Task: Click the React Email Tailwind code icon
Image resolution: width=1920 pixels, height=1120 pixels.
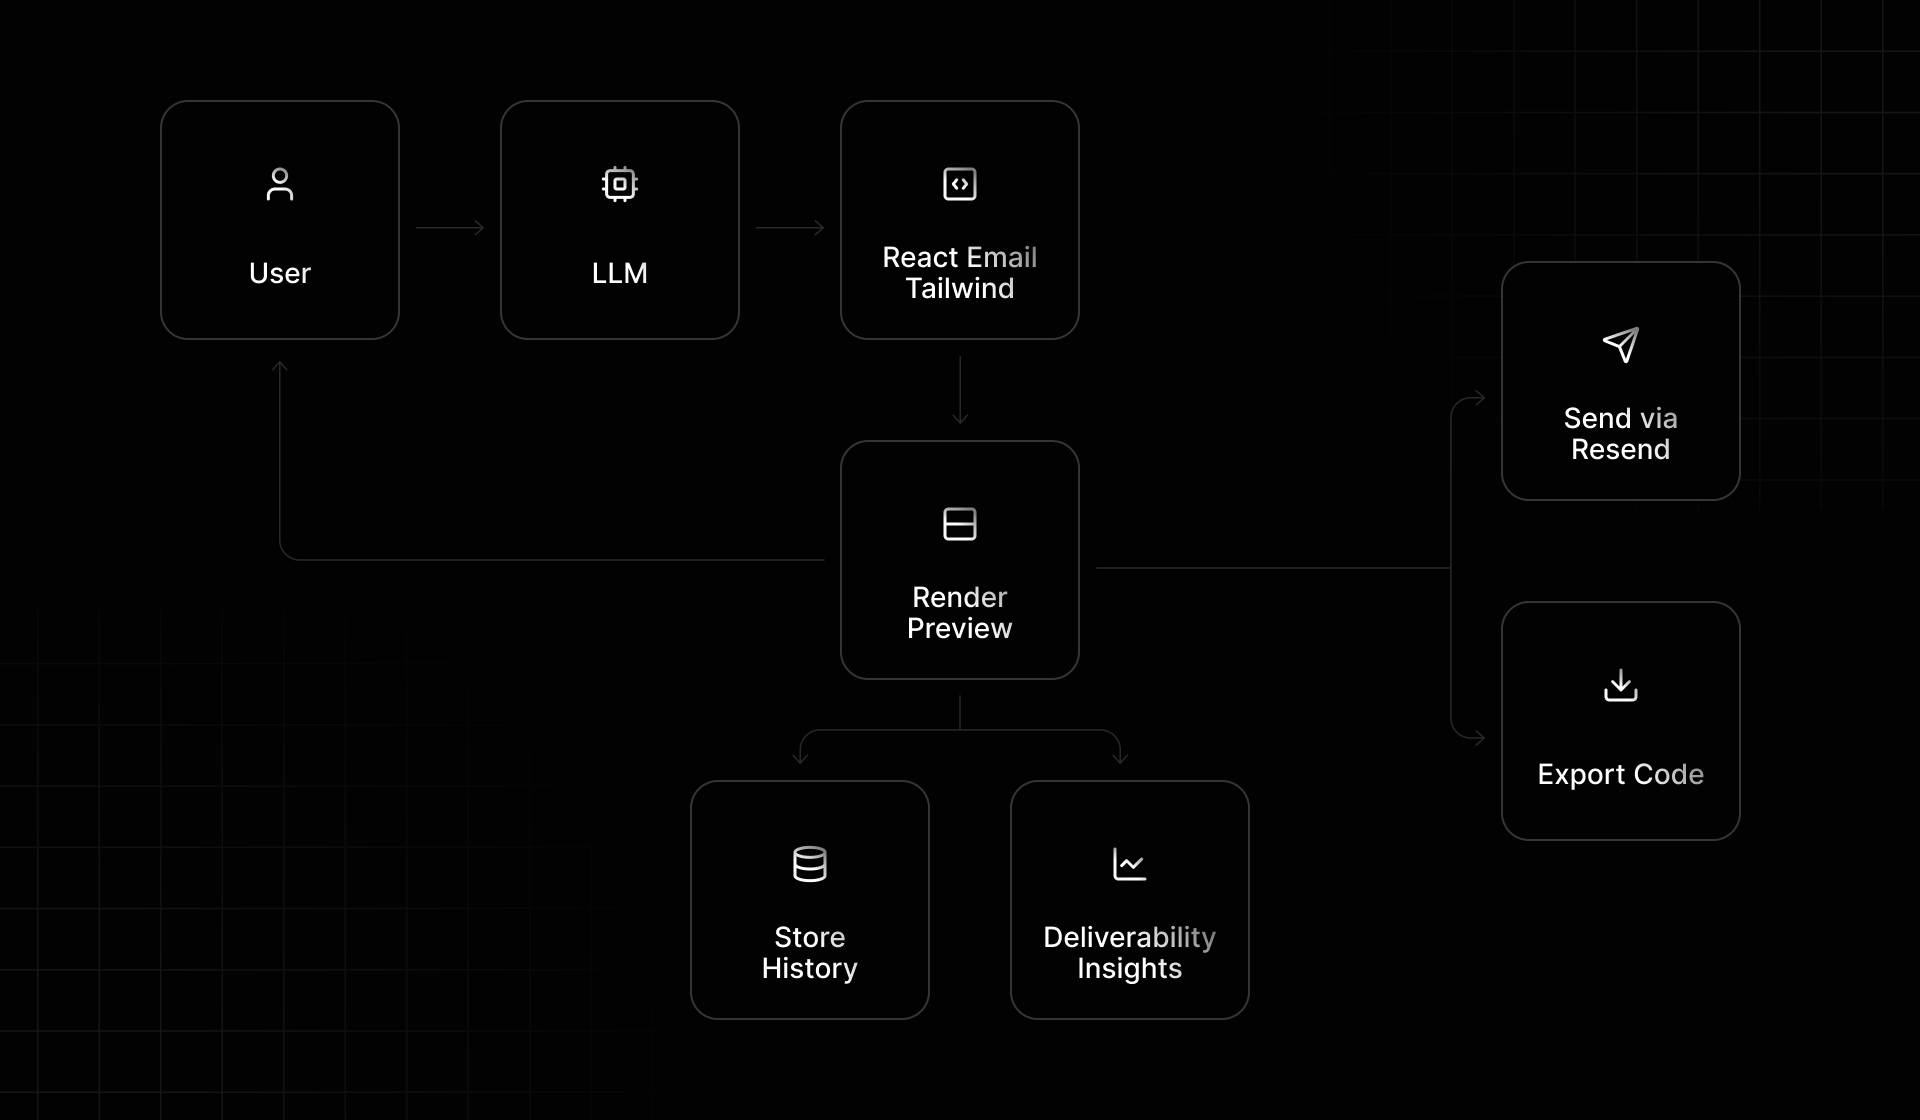Action: pyautogui.click(x=960, y=184)
